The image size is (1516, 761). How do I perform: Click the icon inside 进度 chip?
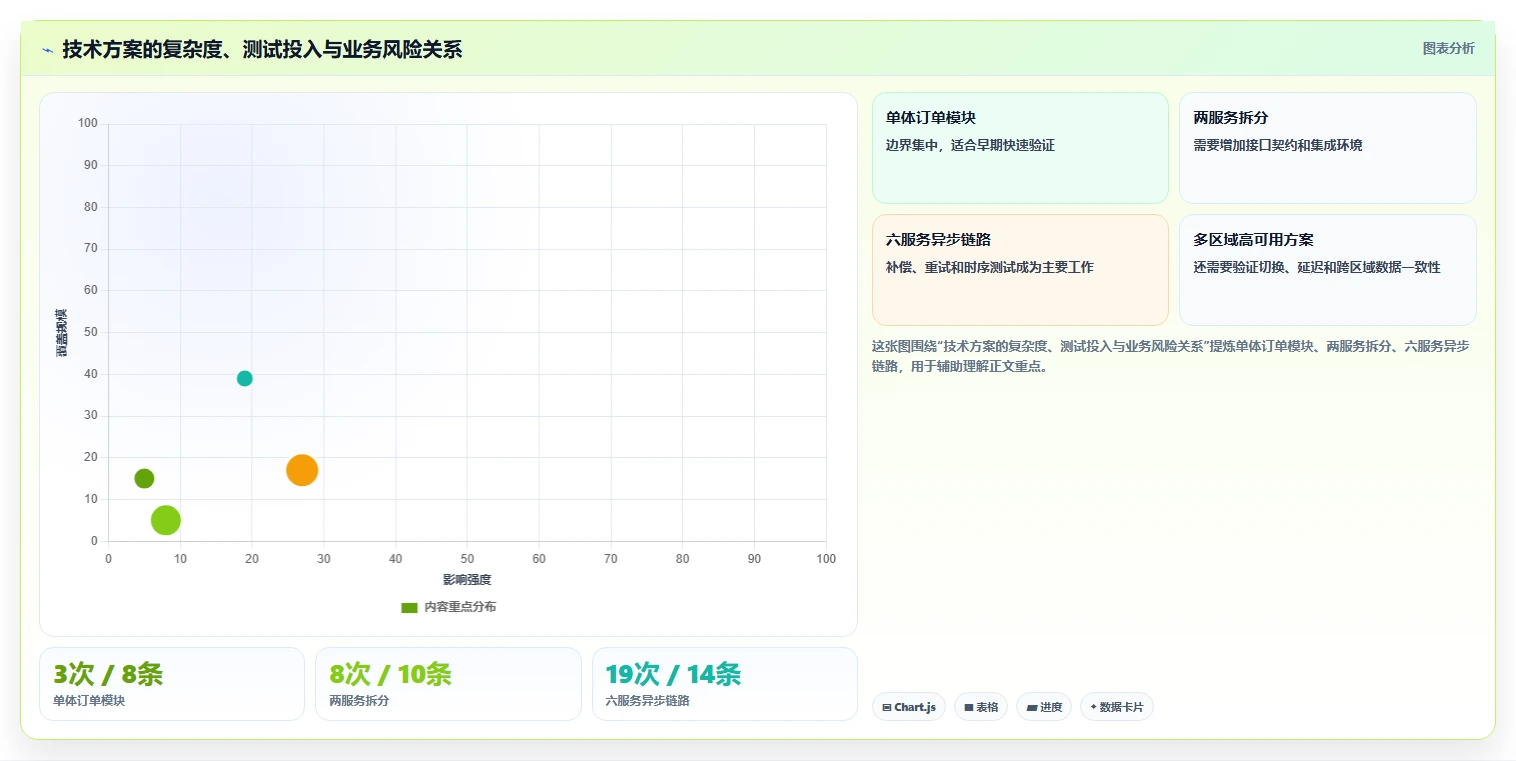1032,707
